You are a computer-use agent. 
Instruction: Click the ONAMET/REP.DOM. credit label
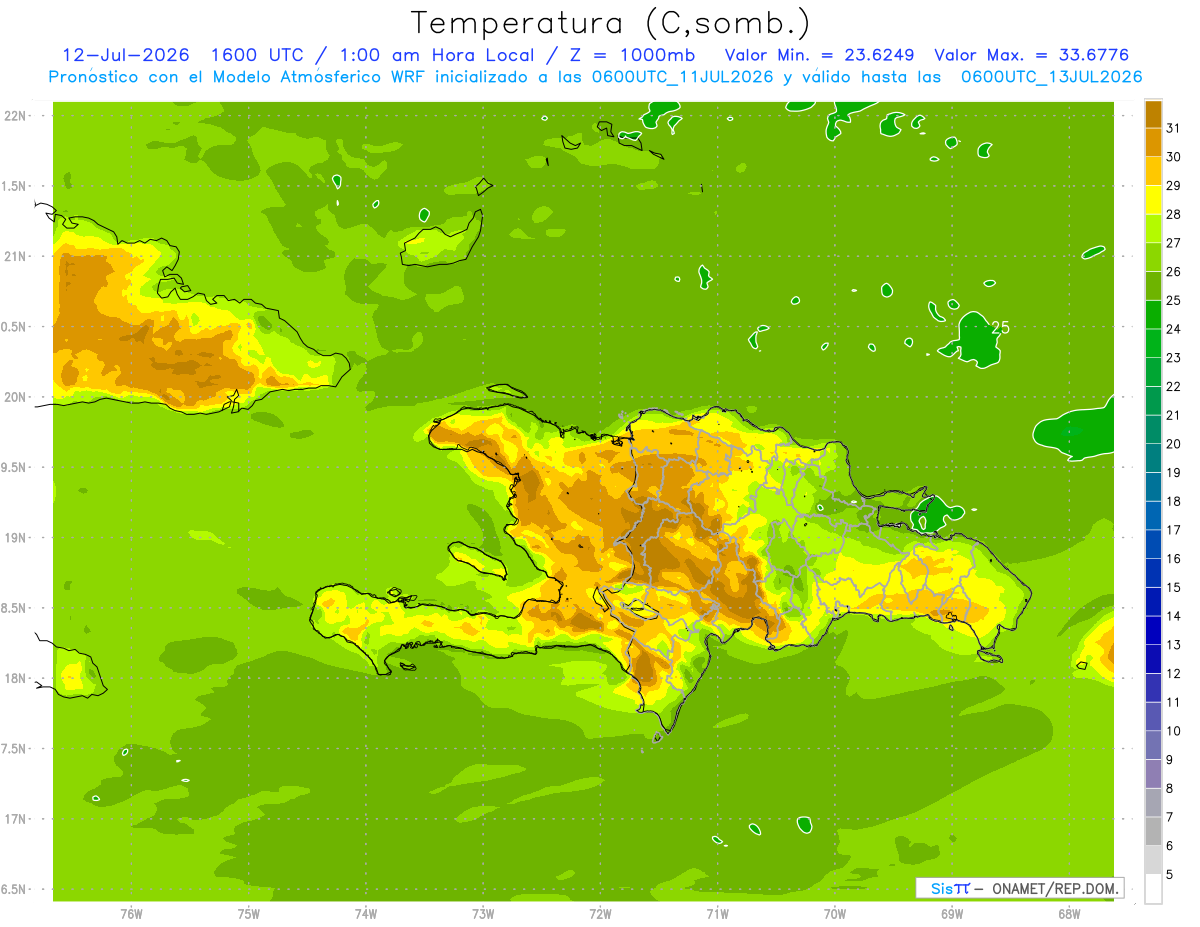click(x=1055, y=888)
